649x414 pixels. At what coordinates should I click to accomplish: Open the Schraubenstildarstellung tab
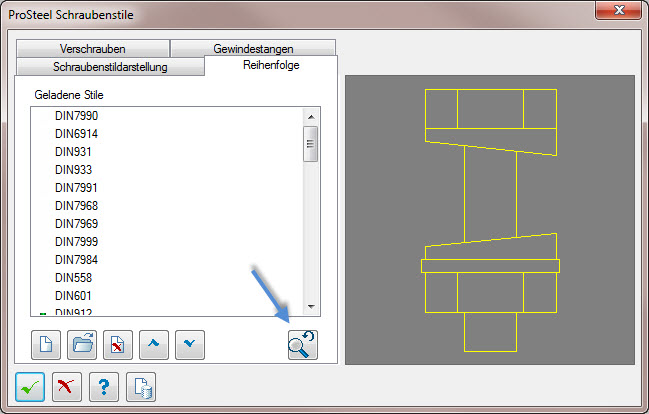pos(110,67)
